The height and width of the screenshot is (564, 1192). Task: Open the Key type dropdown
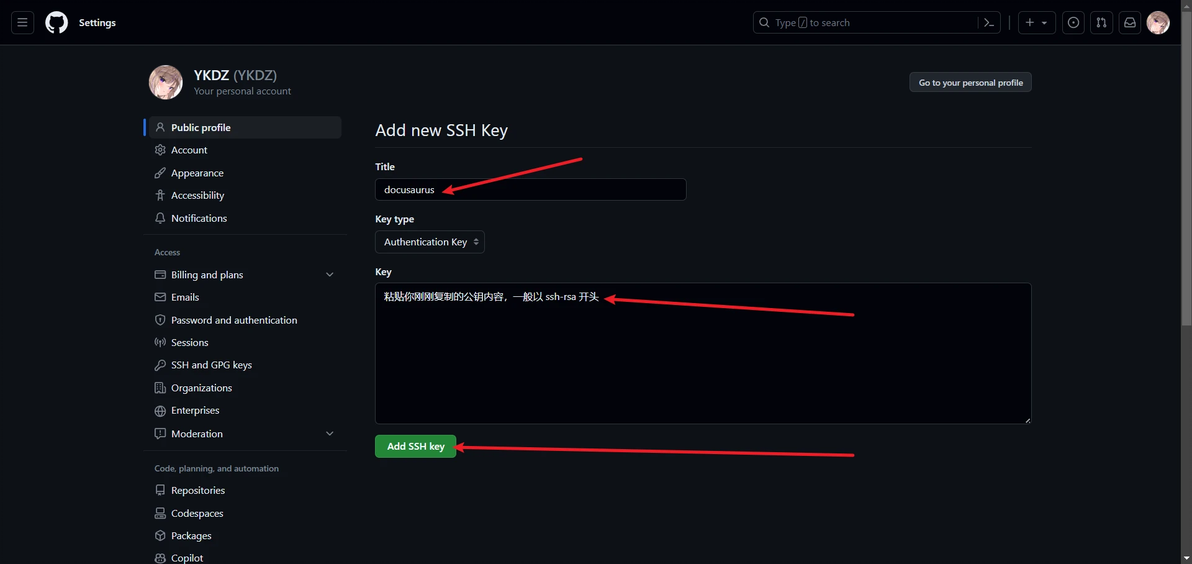[430, 242]
